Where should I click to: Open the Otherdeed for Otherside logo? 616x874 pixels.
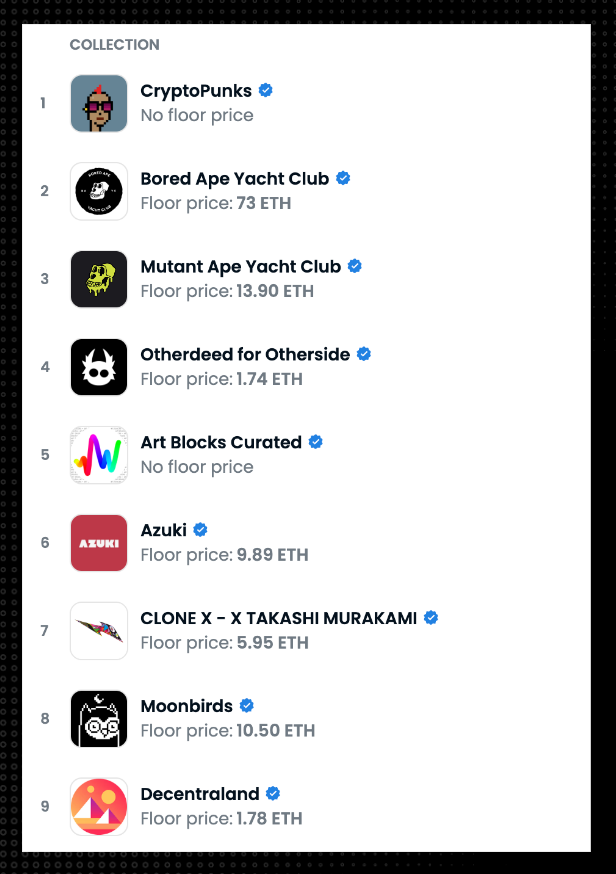coord(99,367)
